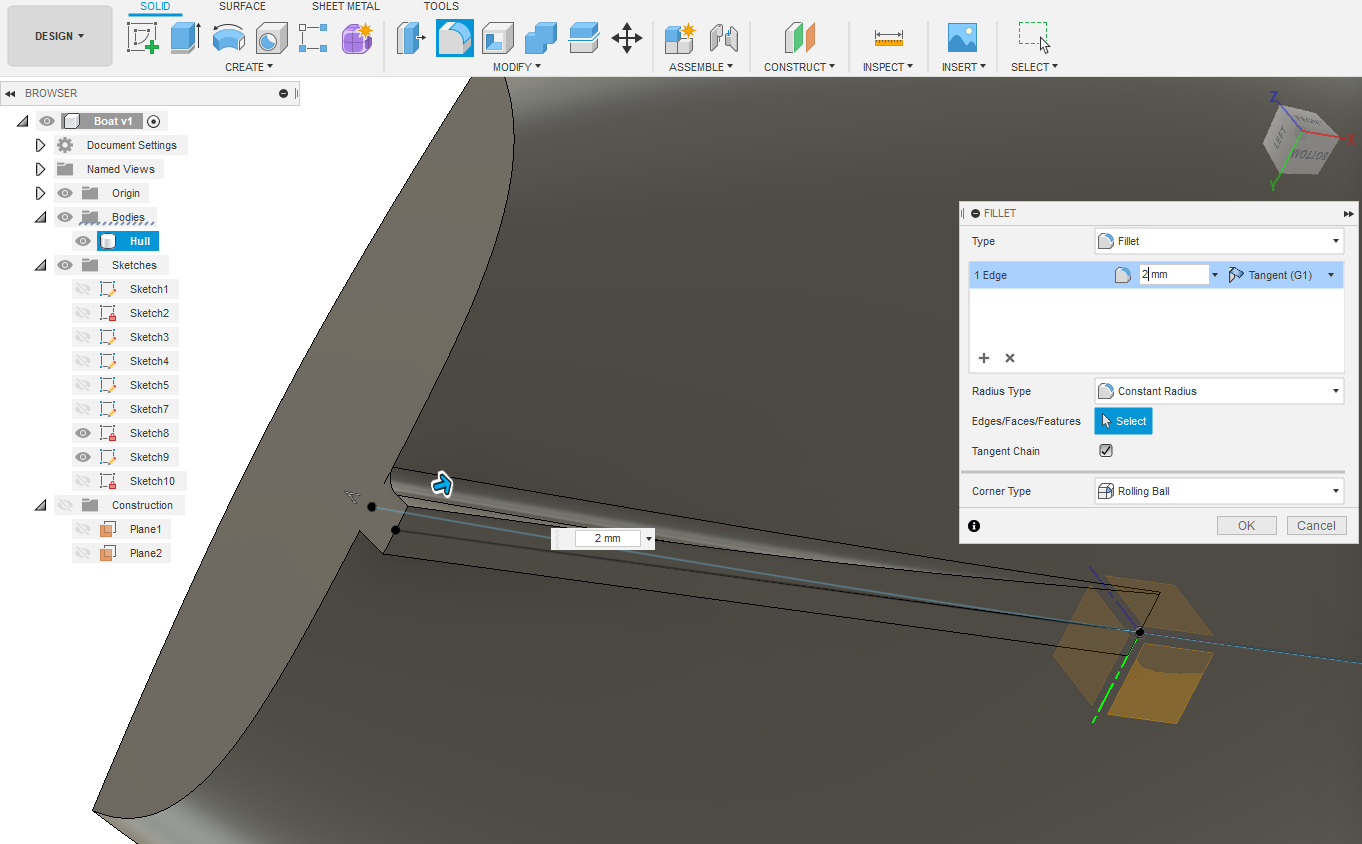Open the MODIFY menu
Image resolution: width=1362 pixels, height=844 pixels.
click(517, 67)
